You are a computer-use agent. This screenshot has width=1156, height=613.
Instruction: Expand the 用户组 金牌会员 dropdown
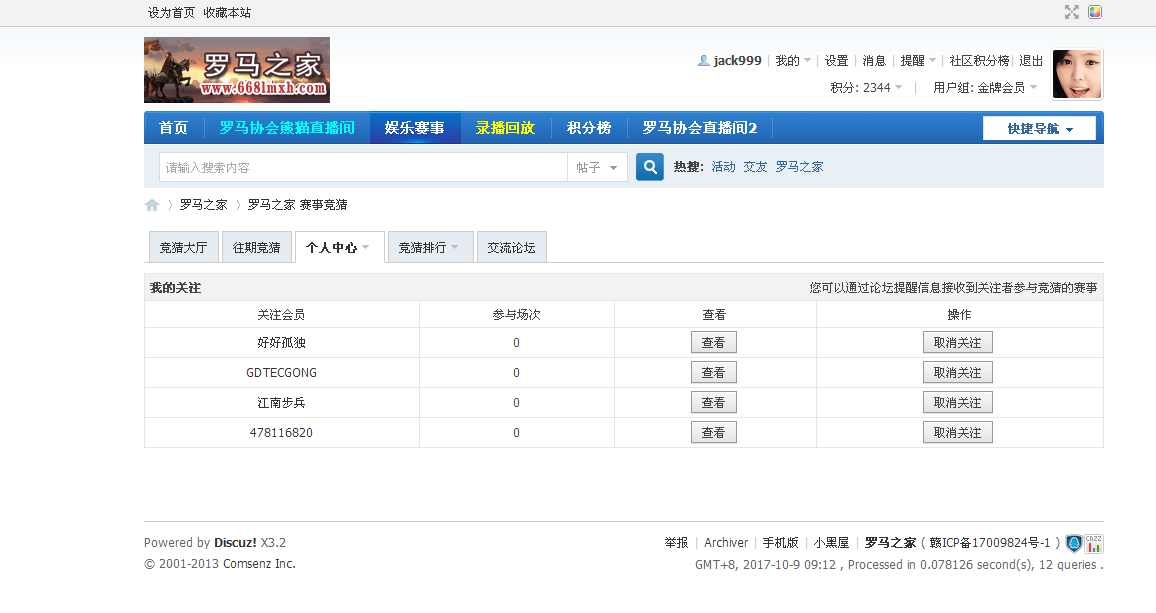(x=985, y=88)
